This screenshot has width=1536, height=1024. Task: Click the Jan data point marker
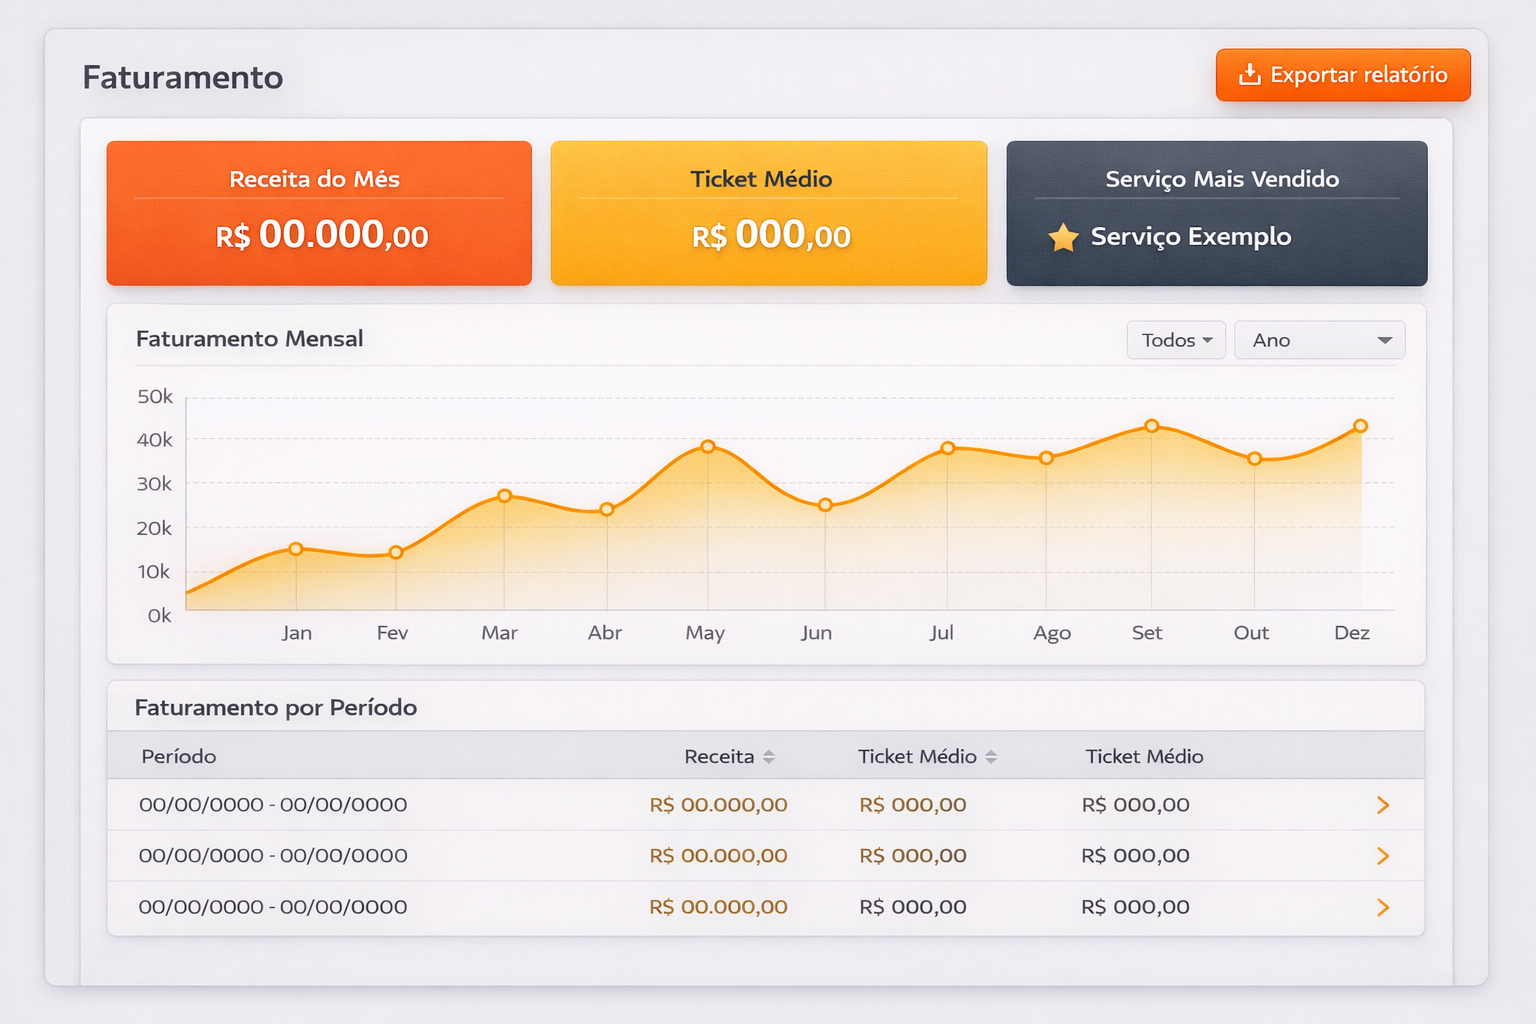coord(296,549)
